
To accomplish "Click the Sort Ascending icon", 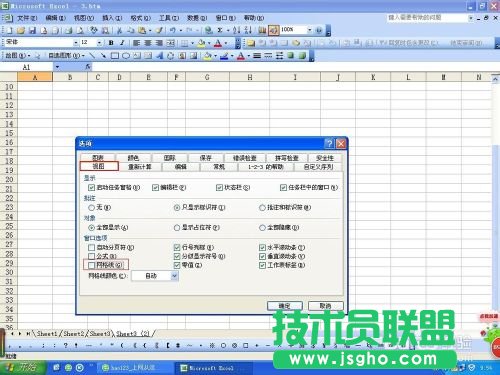I will tap(237, 30).
